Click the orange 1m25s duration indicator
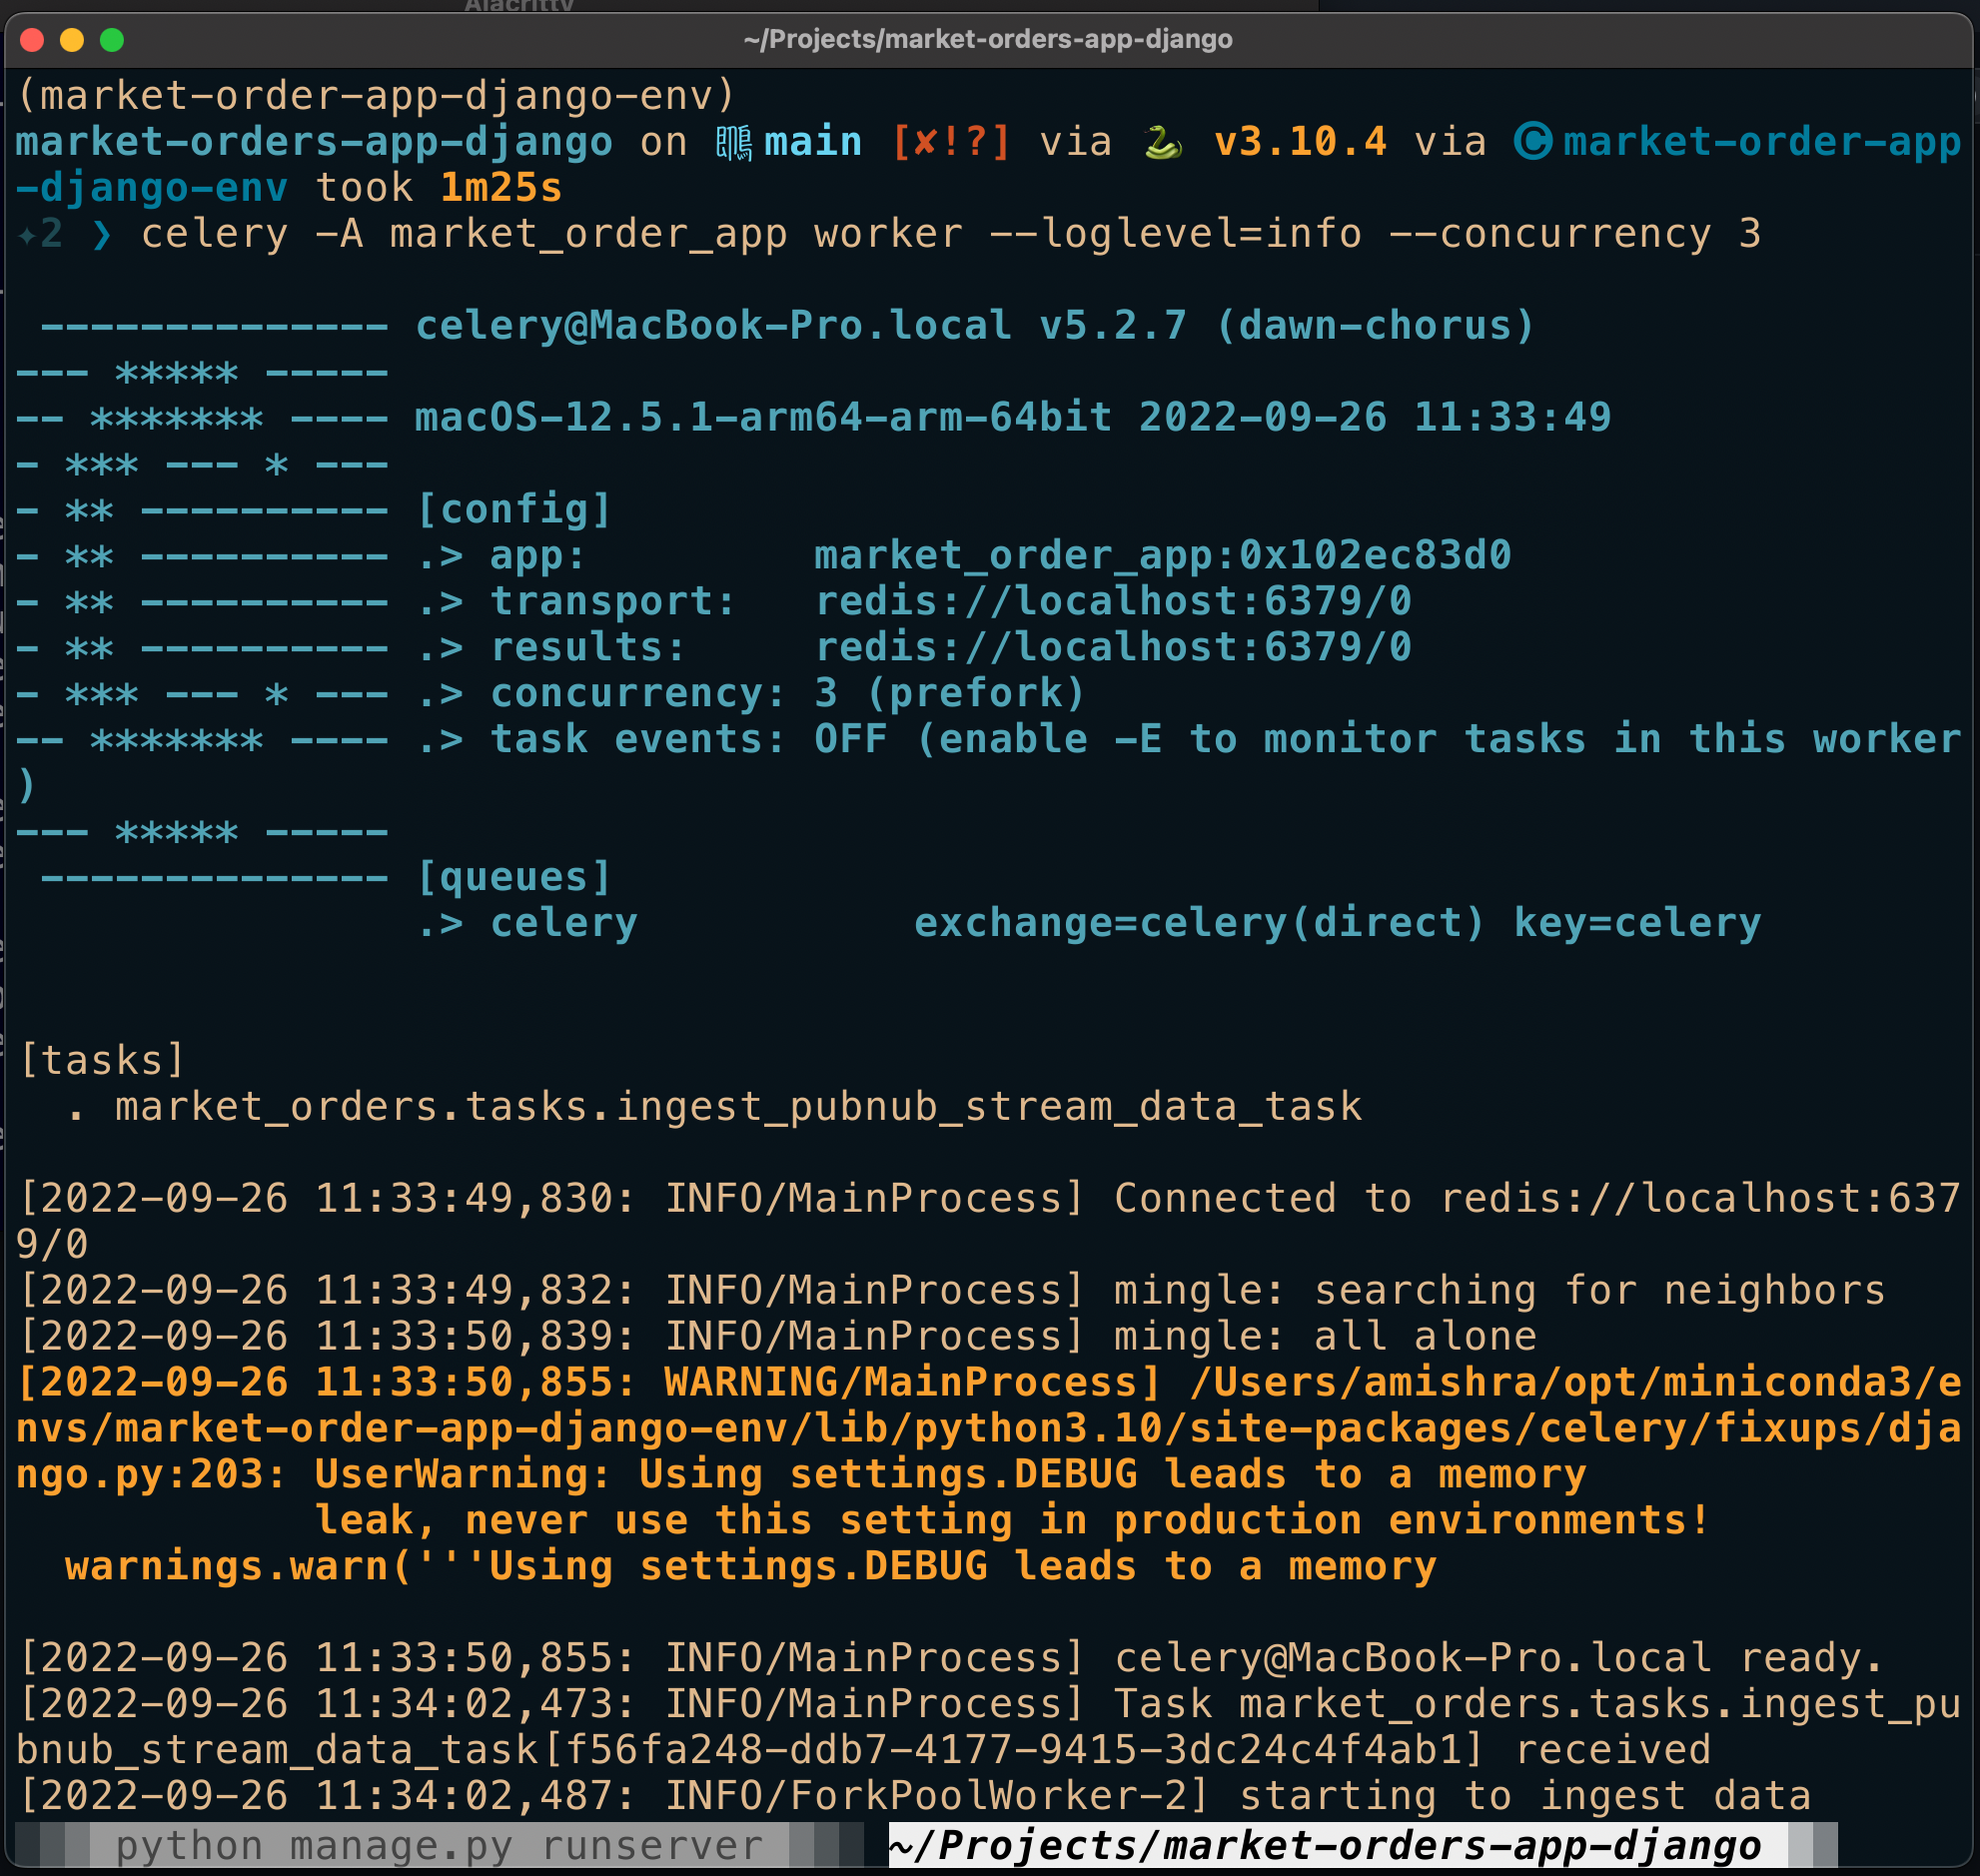This screenshot has width=1980, height=1876. tap(501, 187)
